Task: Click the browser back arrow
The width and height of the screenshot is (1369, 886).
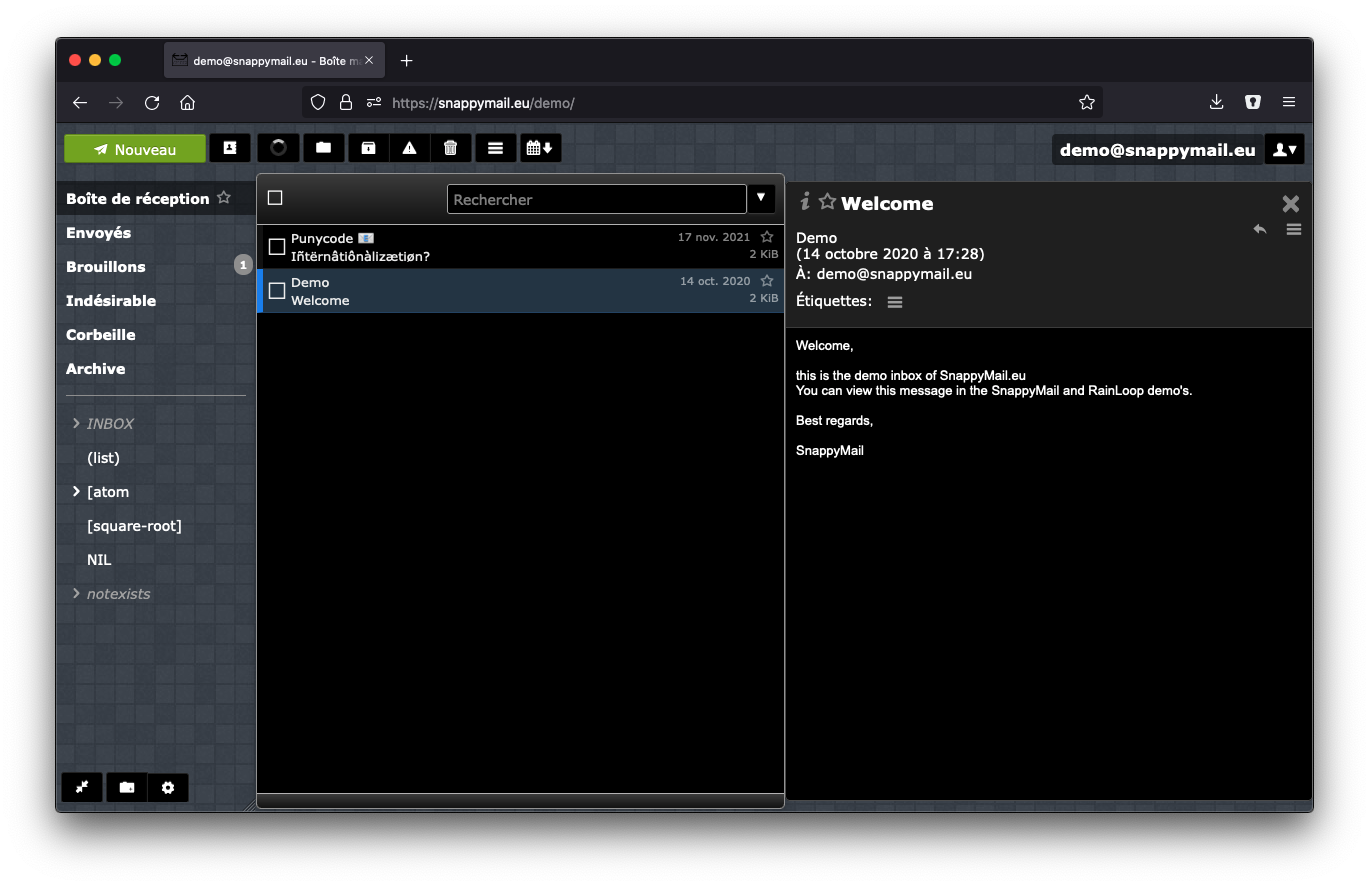Action: click(80, 102)
